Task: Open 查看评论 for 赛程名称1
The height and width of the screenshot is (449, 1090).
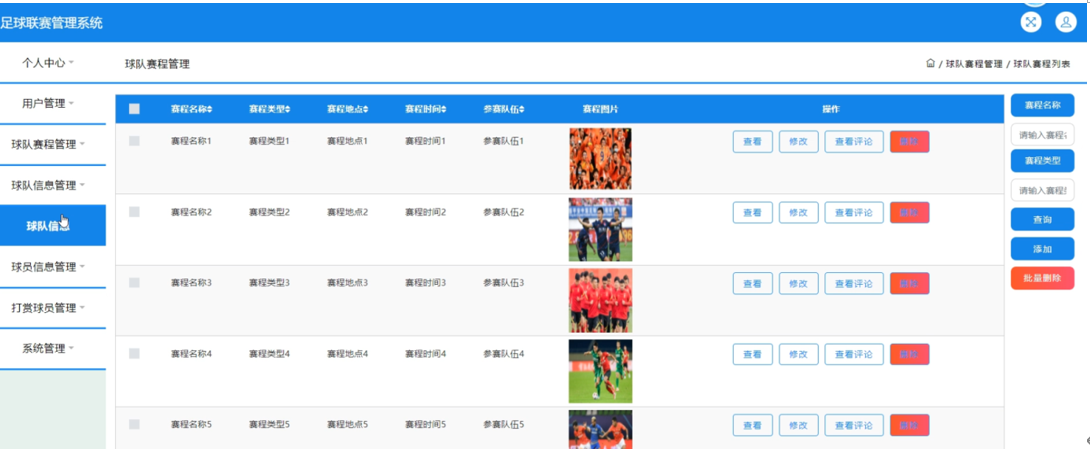Action: coord(854,142)
